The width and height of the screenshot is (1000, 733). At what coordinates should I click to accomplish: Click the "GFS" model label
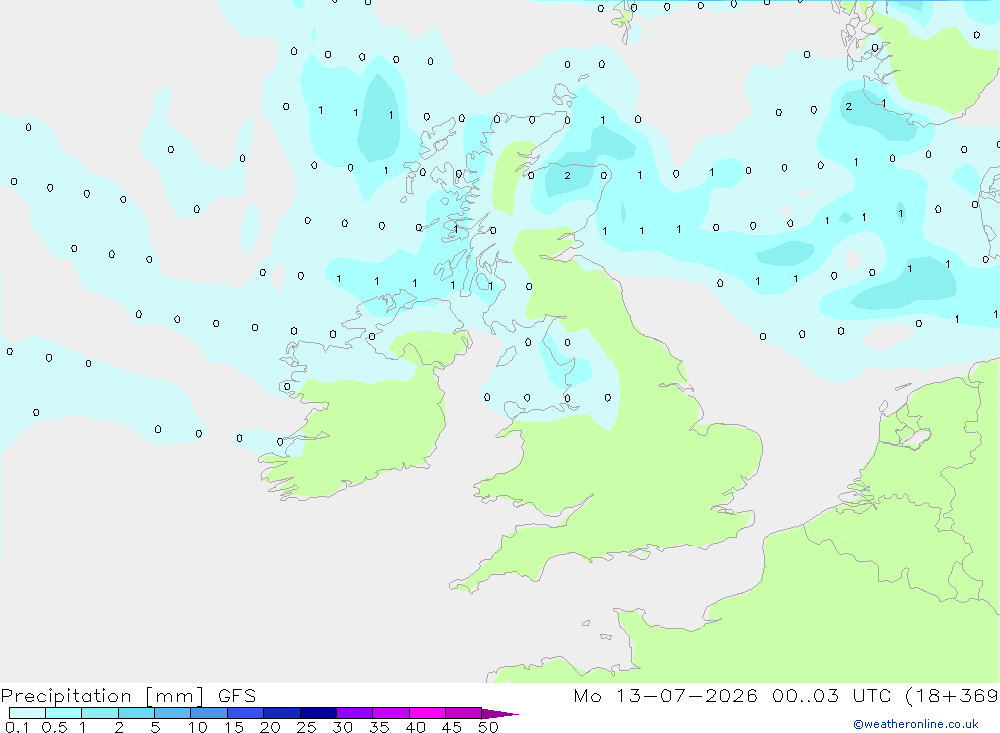[x=237, y=696]
